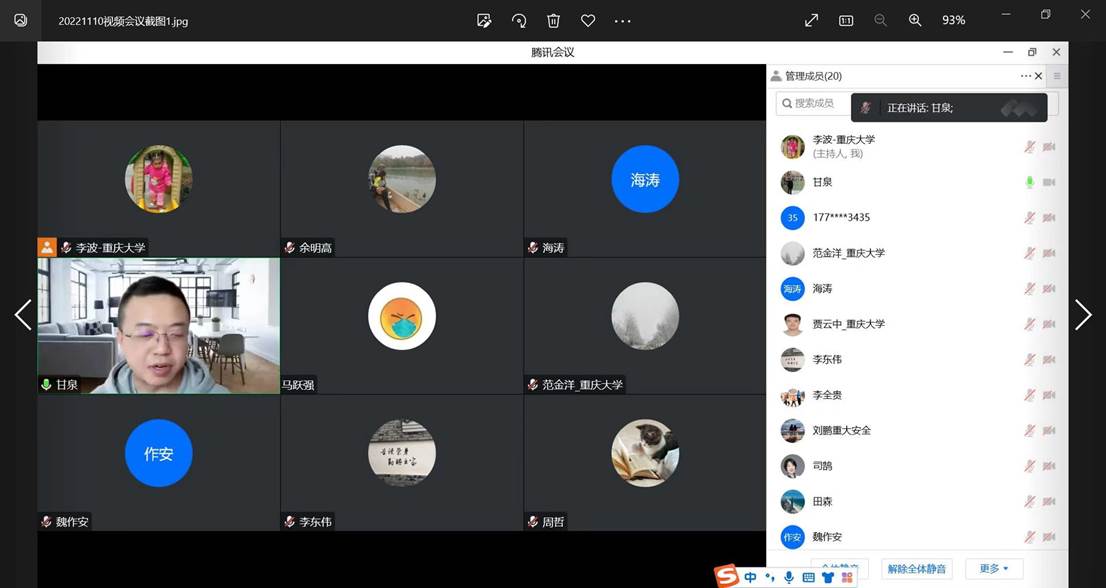The height and width of the screenshot is (588, 1106).
Task: Open the three-dot options in 管理成员 header
Action: (x=1026, y=76)
